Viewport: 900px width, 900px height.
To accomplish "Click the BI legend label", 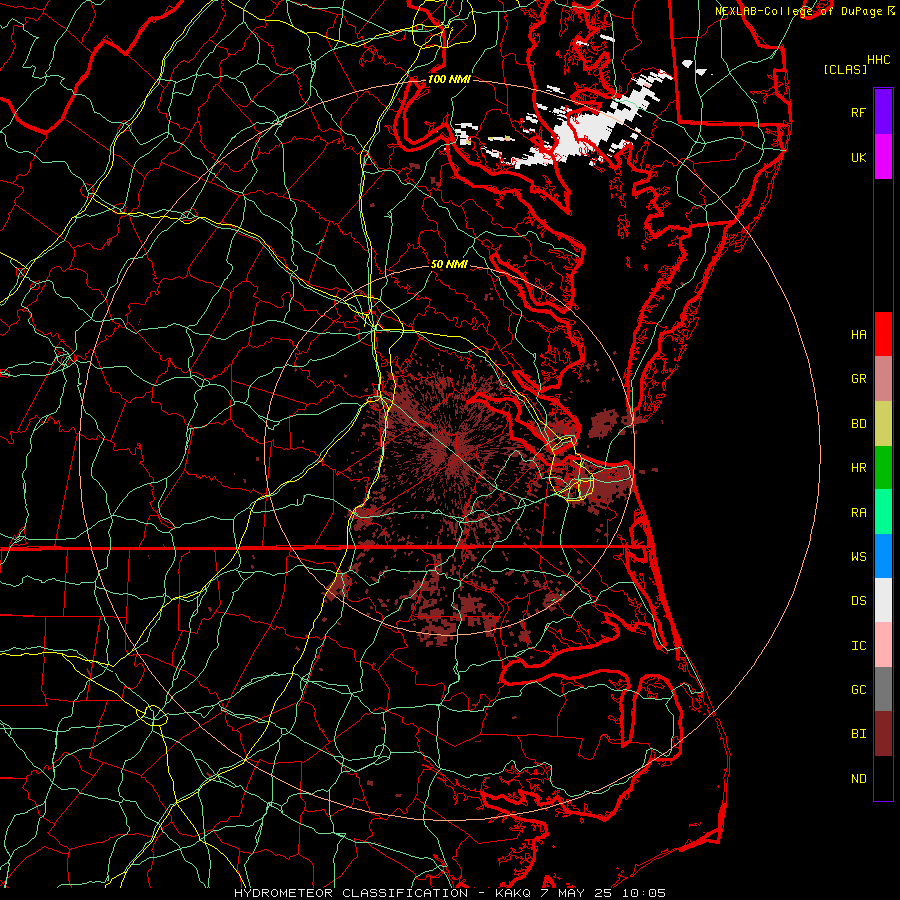I will [x=858, y=734].
